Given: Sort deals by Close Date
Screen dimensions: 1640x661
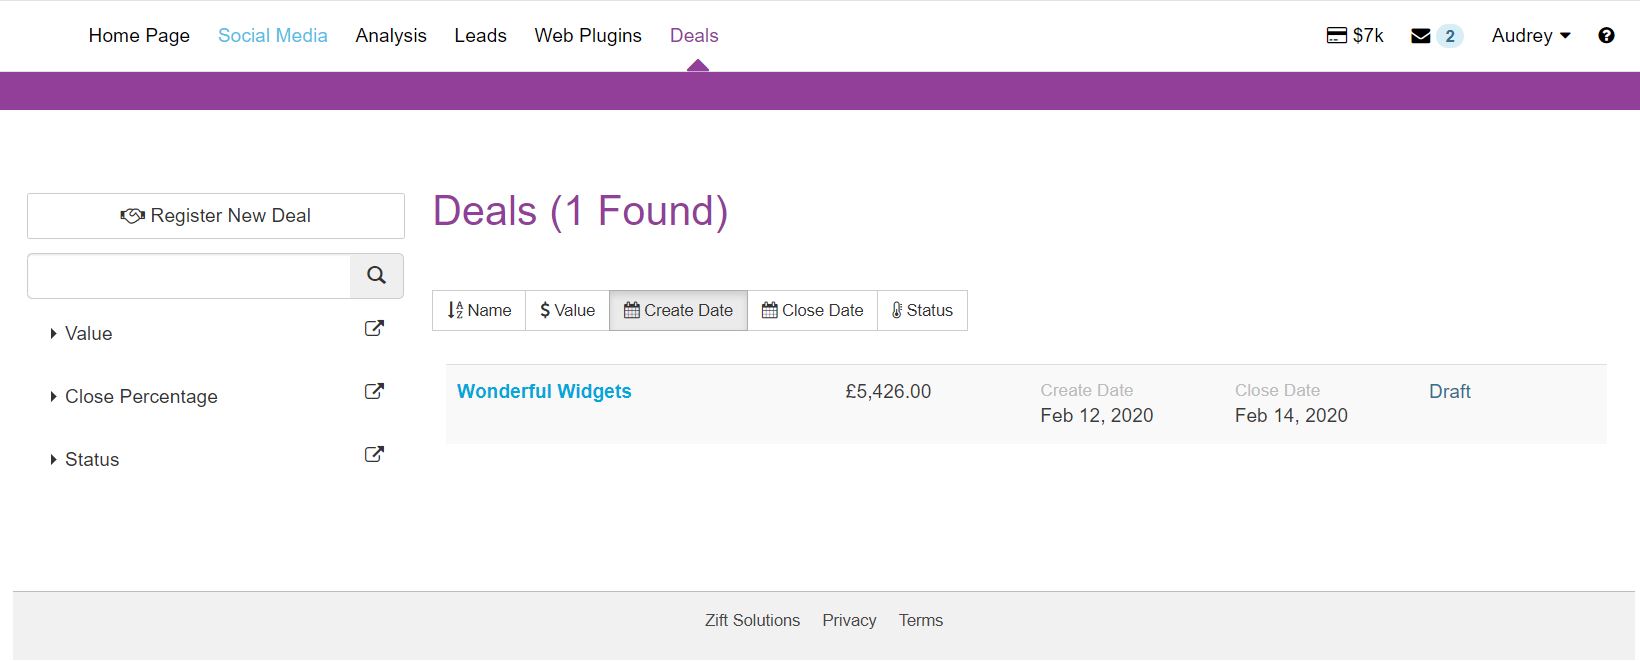Looking at the screenshot, I should coord(812,310).
